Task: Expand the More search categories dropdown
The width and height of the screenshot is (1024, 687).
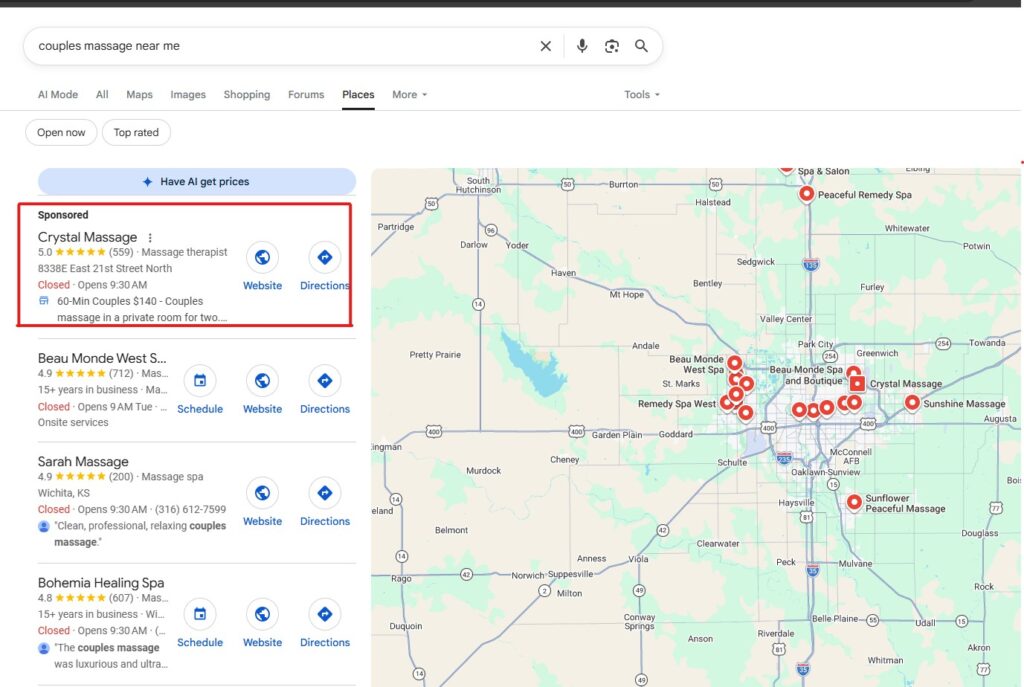Action: click(x=409, y=95)
